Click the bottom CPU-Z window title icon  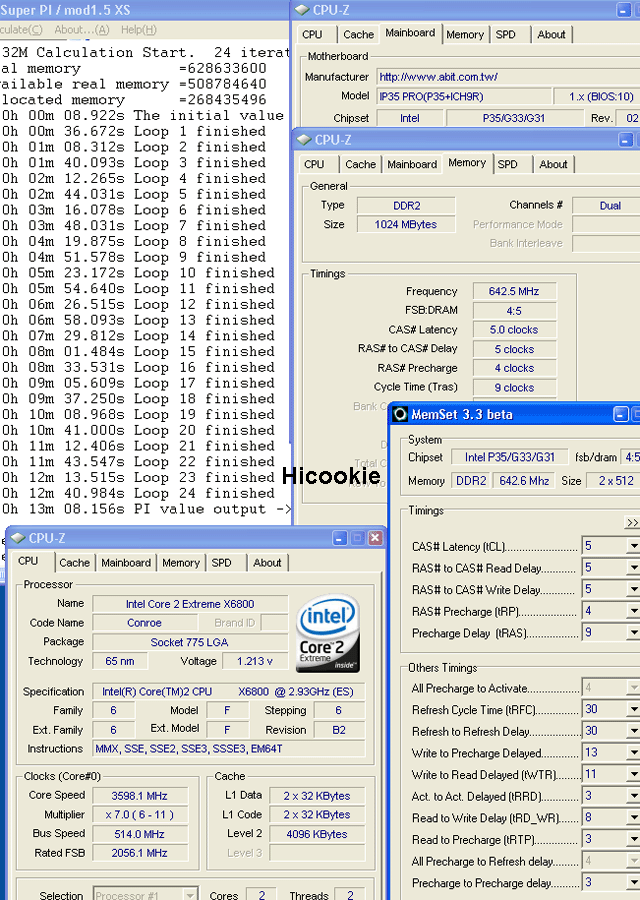[18, 538]
